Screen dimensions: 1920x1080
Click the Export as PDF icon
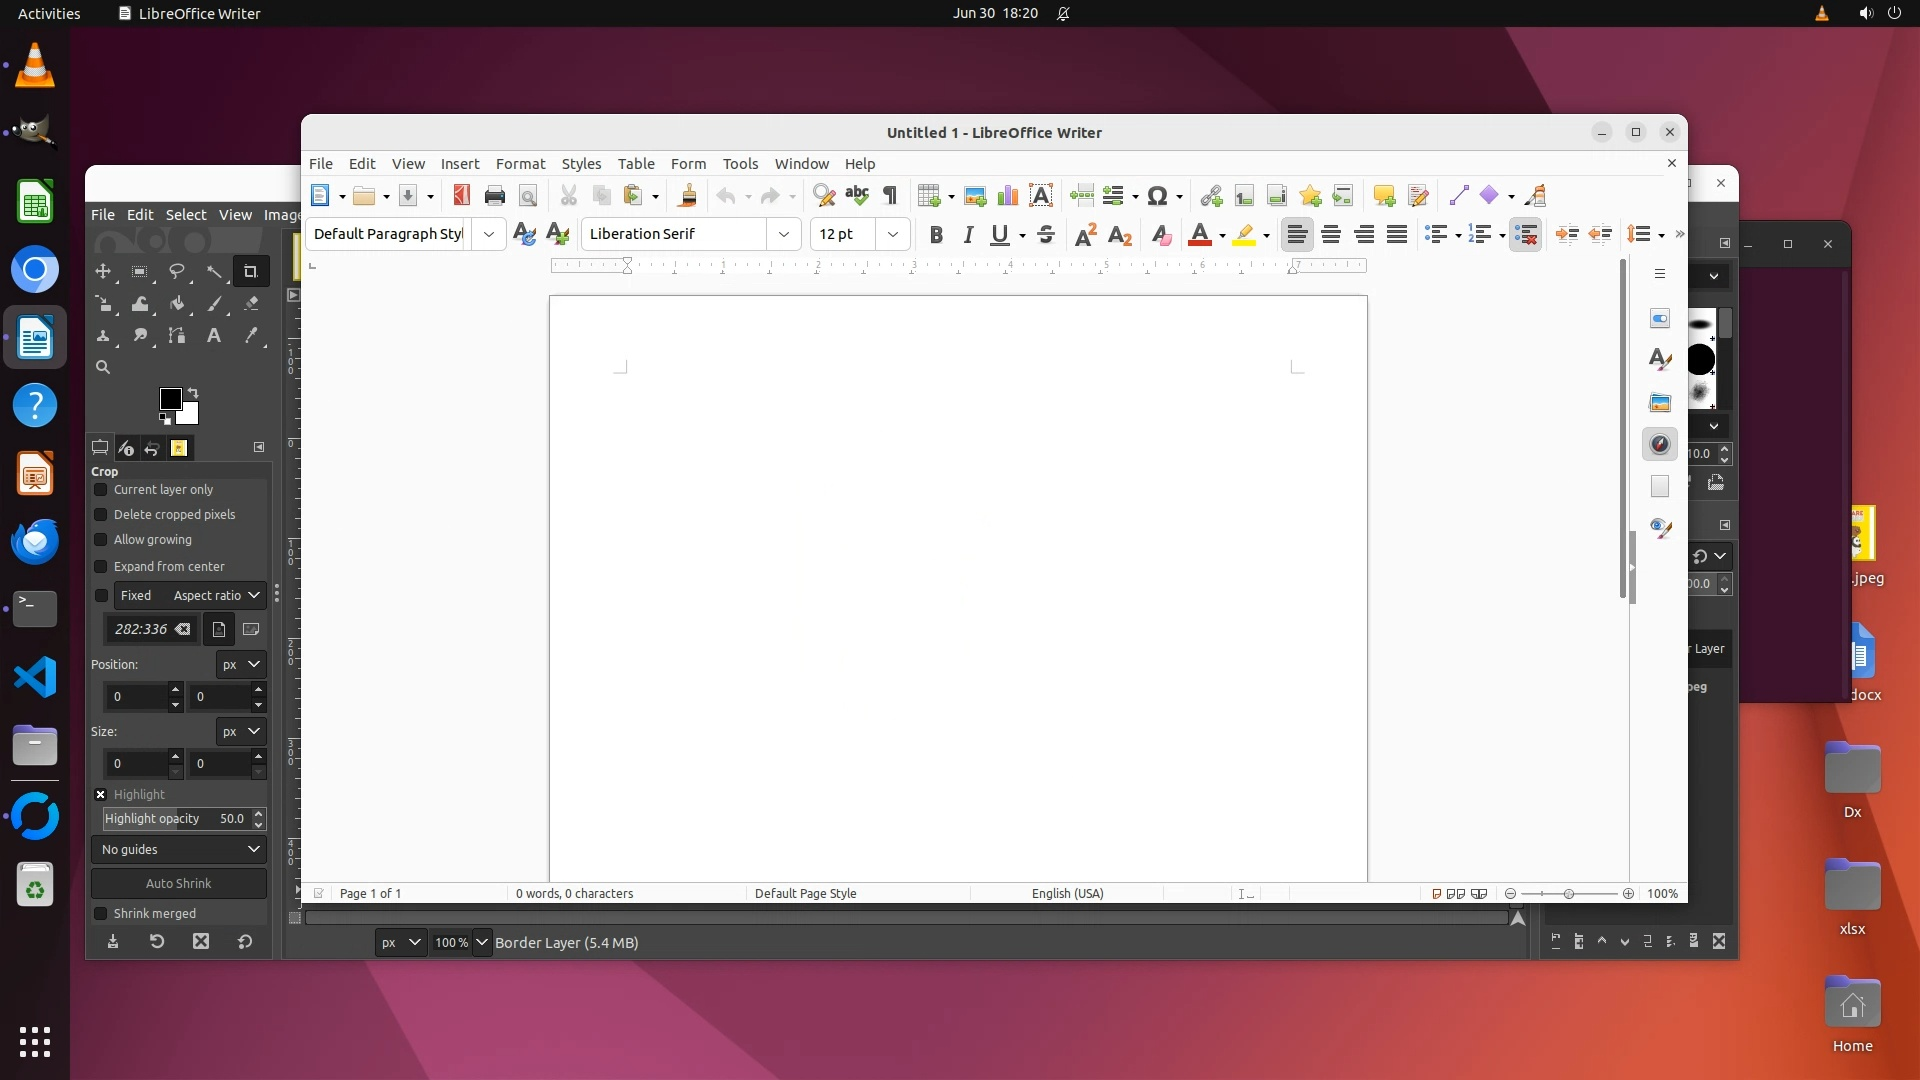click(x=461, y=196)
